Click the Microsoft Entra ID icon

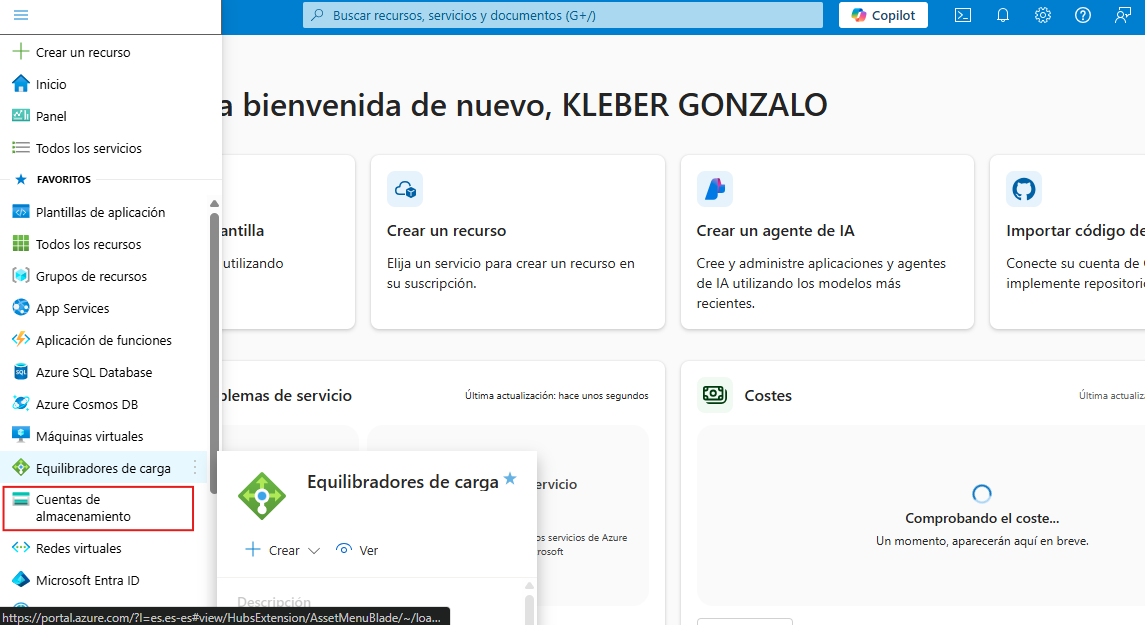(21, 580)
